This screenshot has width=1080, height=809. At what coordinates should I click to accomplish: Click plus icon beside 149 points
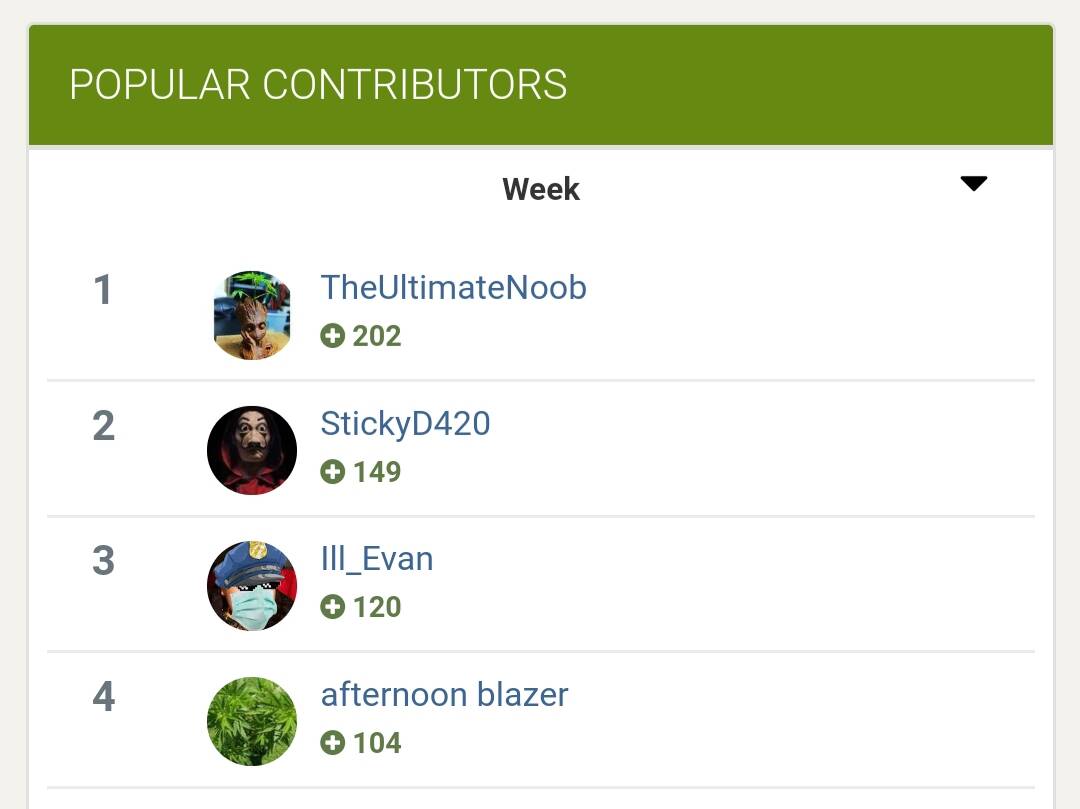333,472
